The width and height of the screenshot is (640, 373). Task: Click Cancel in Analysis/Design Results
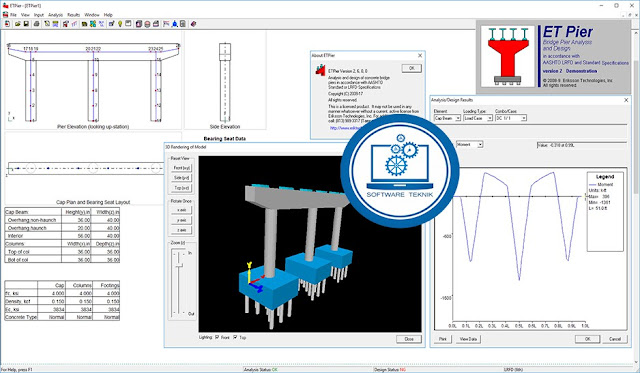[x=615, y=339]
